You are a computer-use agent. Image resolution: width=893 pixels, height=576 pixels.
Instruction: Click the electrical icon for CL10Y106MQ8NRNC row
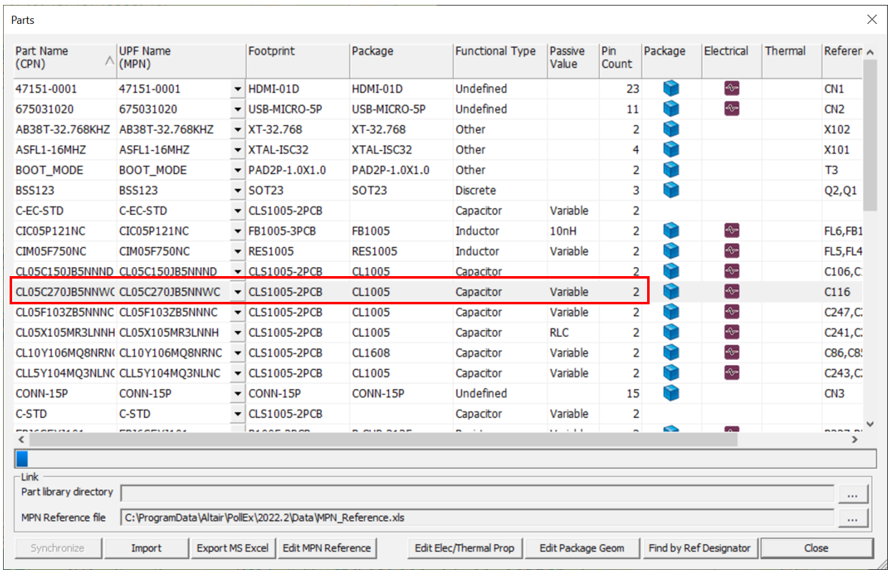coord(732,353)
